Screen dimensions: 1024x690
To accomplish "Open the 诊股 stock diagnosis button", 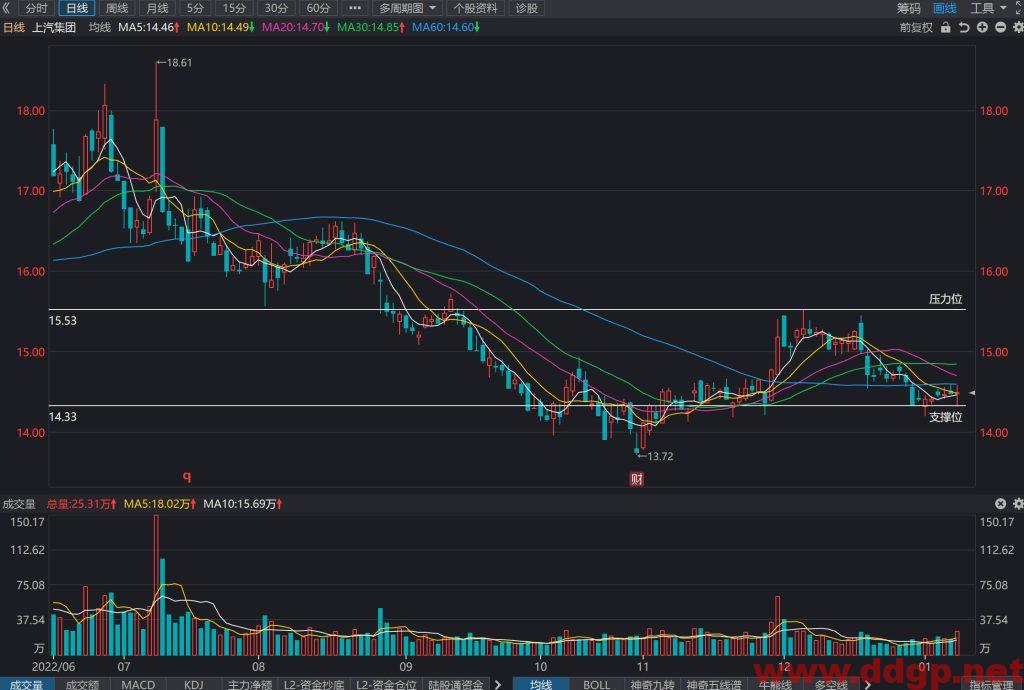I will [x=526, y=8].
